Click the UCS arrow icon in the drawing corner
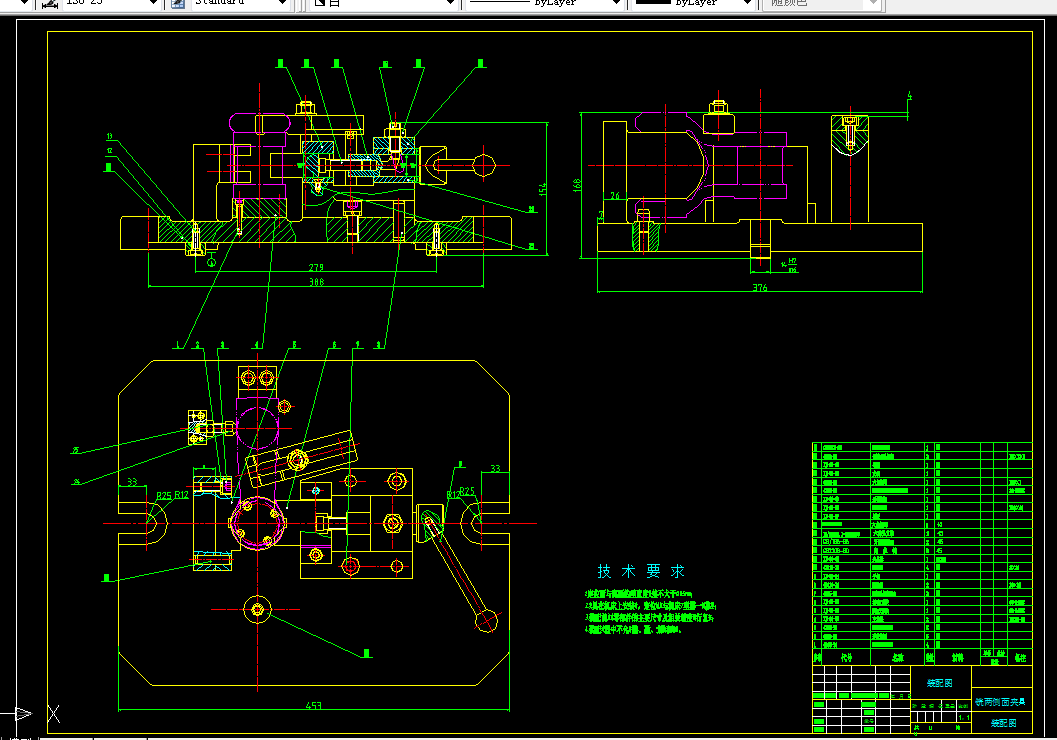Screen dimensions: 1057x740 click(x=22, y=713)
